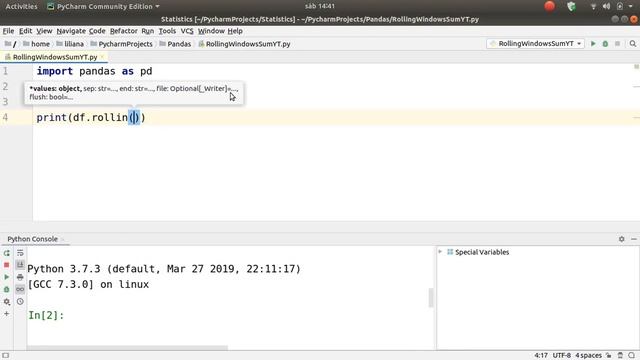This screenshot has height=360, width=640.
Task: Toggle file read-only lock in status bar
Action: point(609,356)
